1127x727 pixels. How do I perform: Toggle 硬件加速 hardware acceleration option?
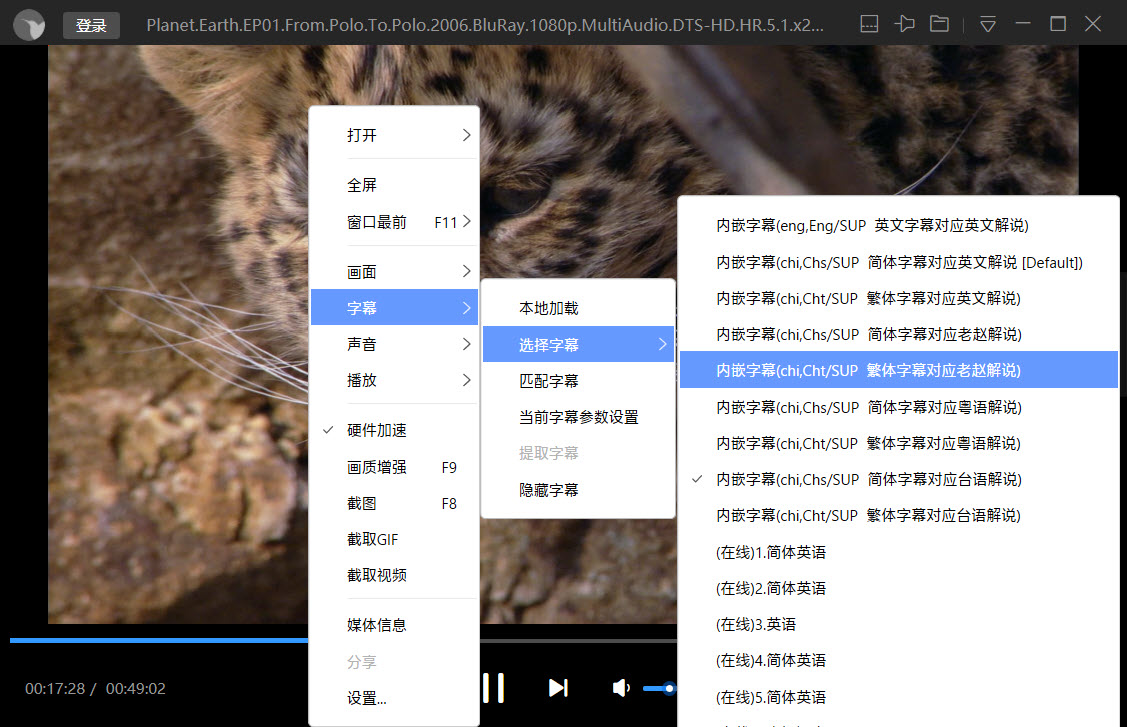pos(376,430)
